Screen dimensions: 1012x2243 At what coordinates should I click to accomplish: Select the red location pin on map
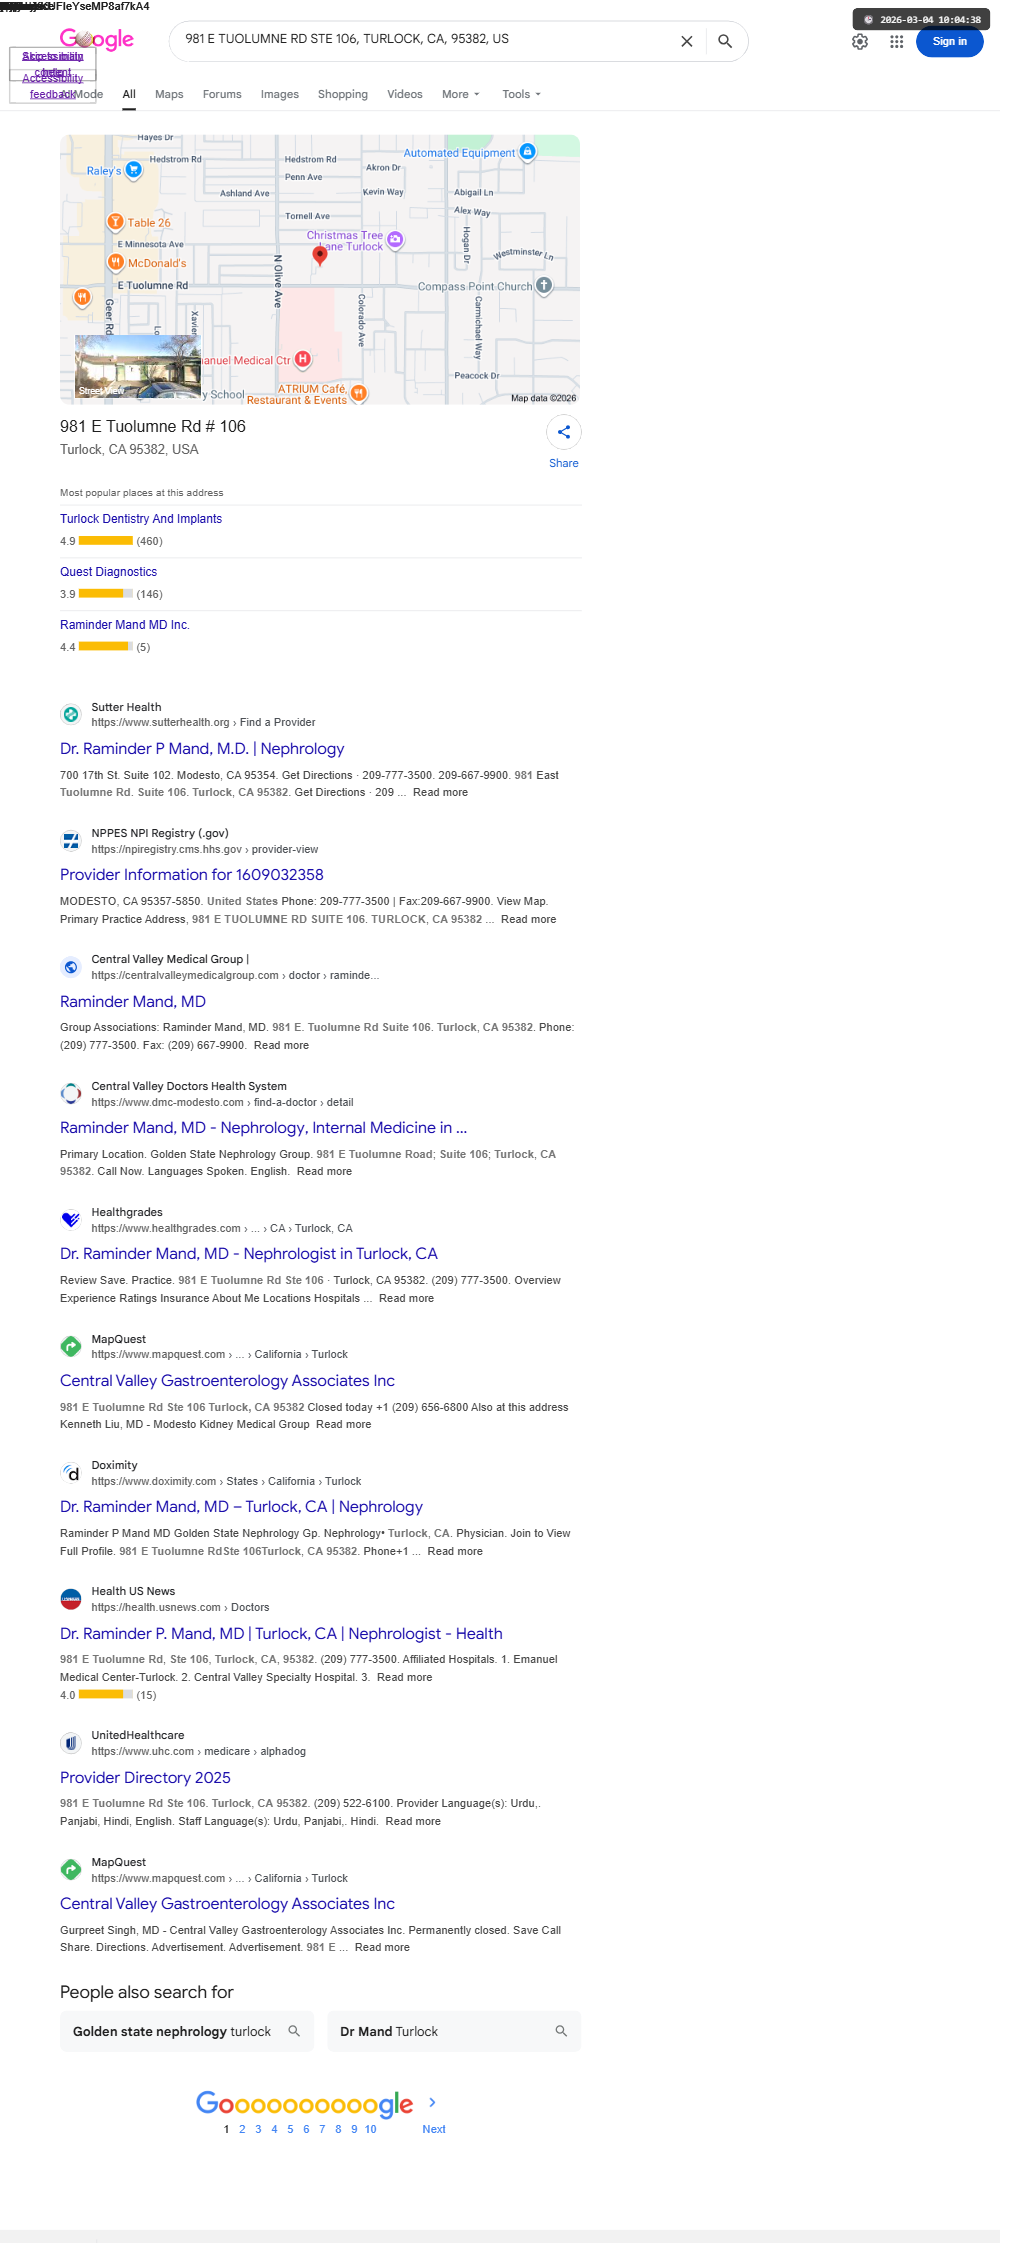320,255
